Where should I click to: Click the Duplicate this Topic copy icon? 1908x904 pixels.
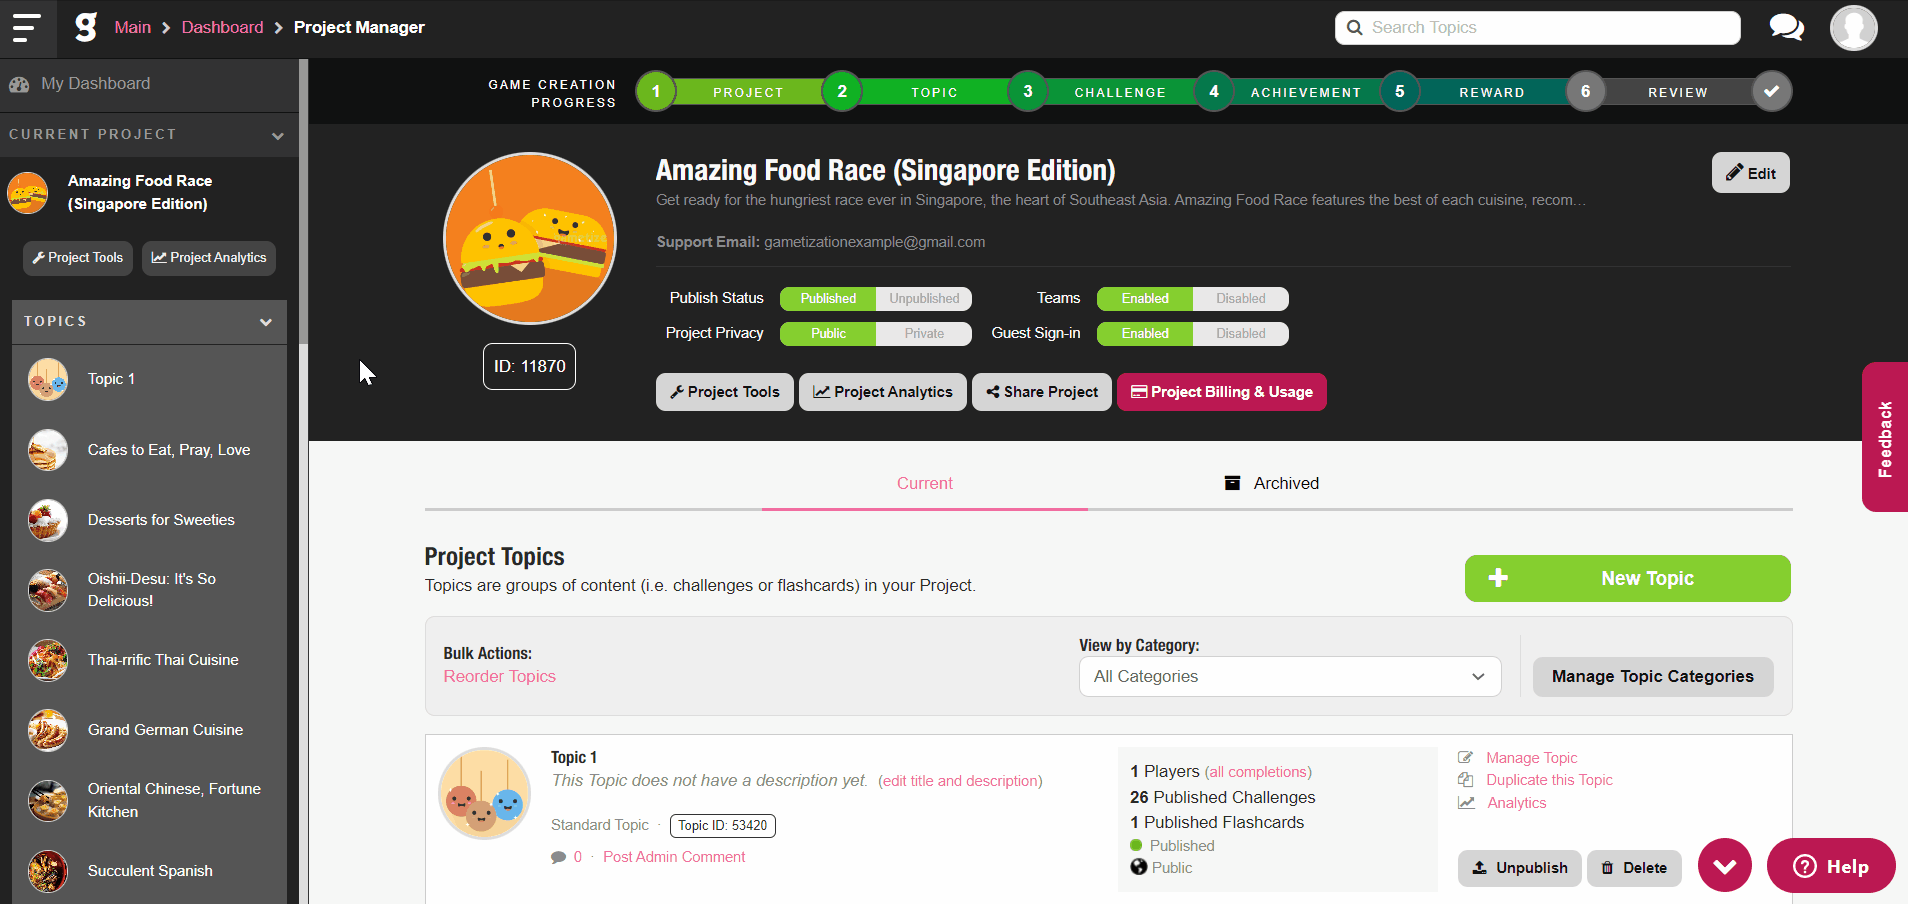(x=1466, y=780)
